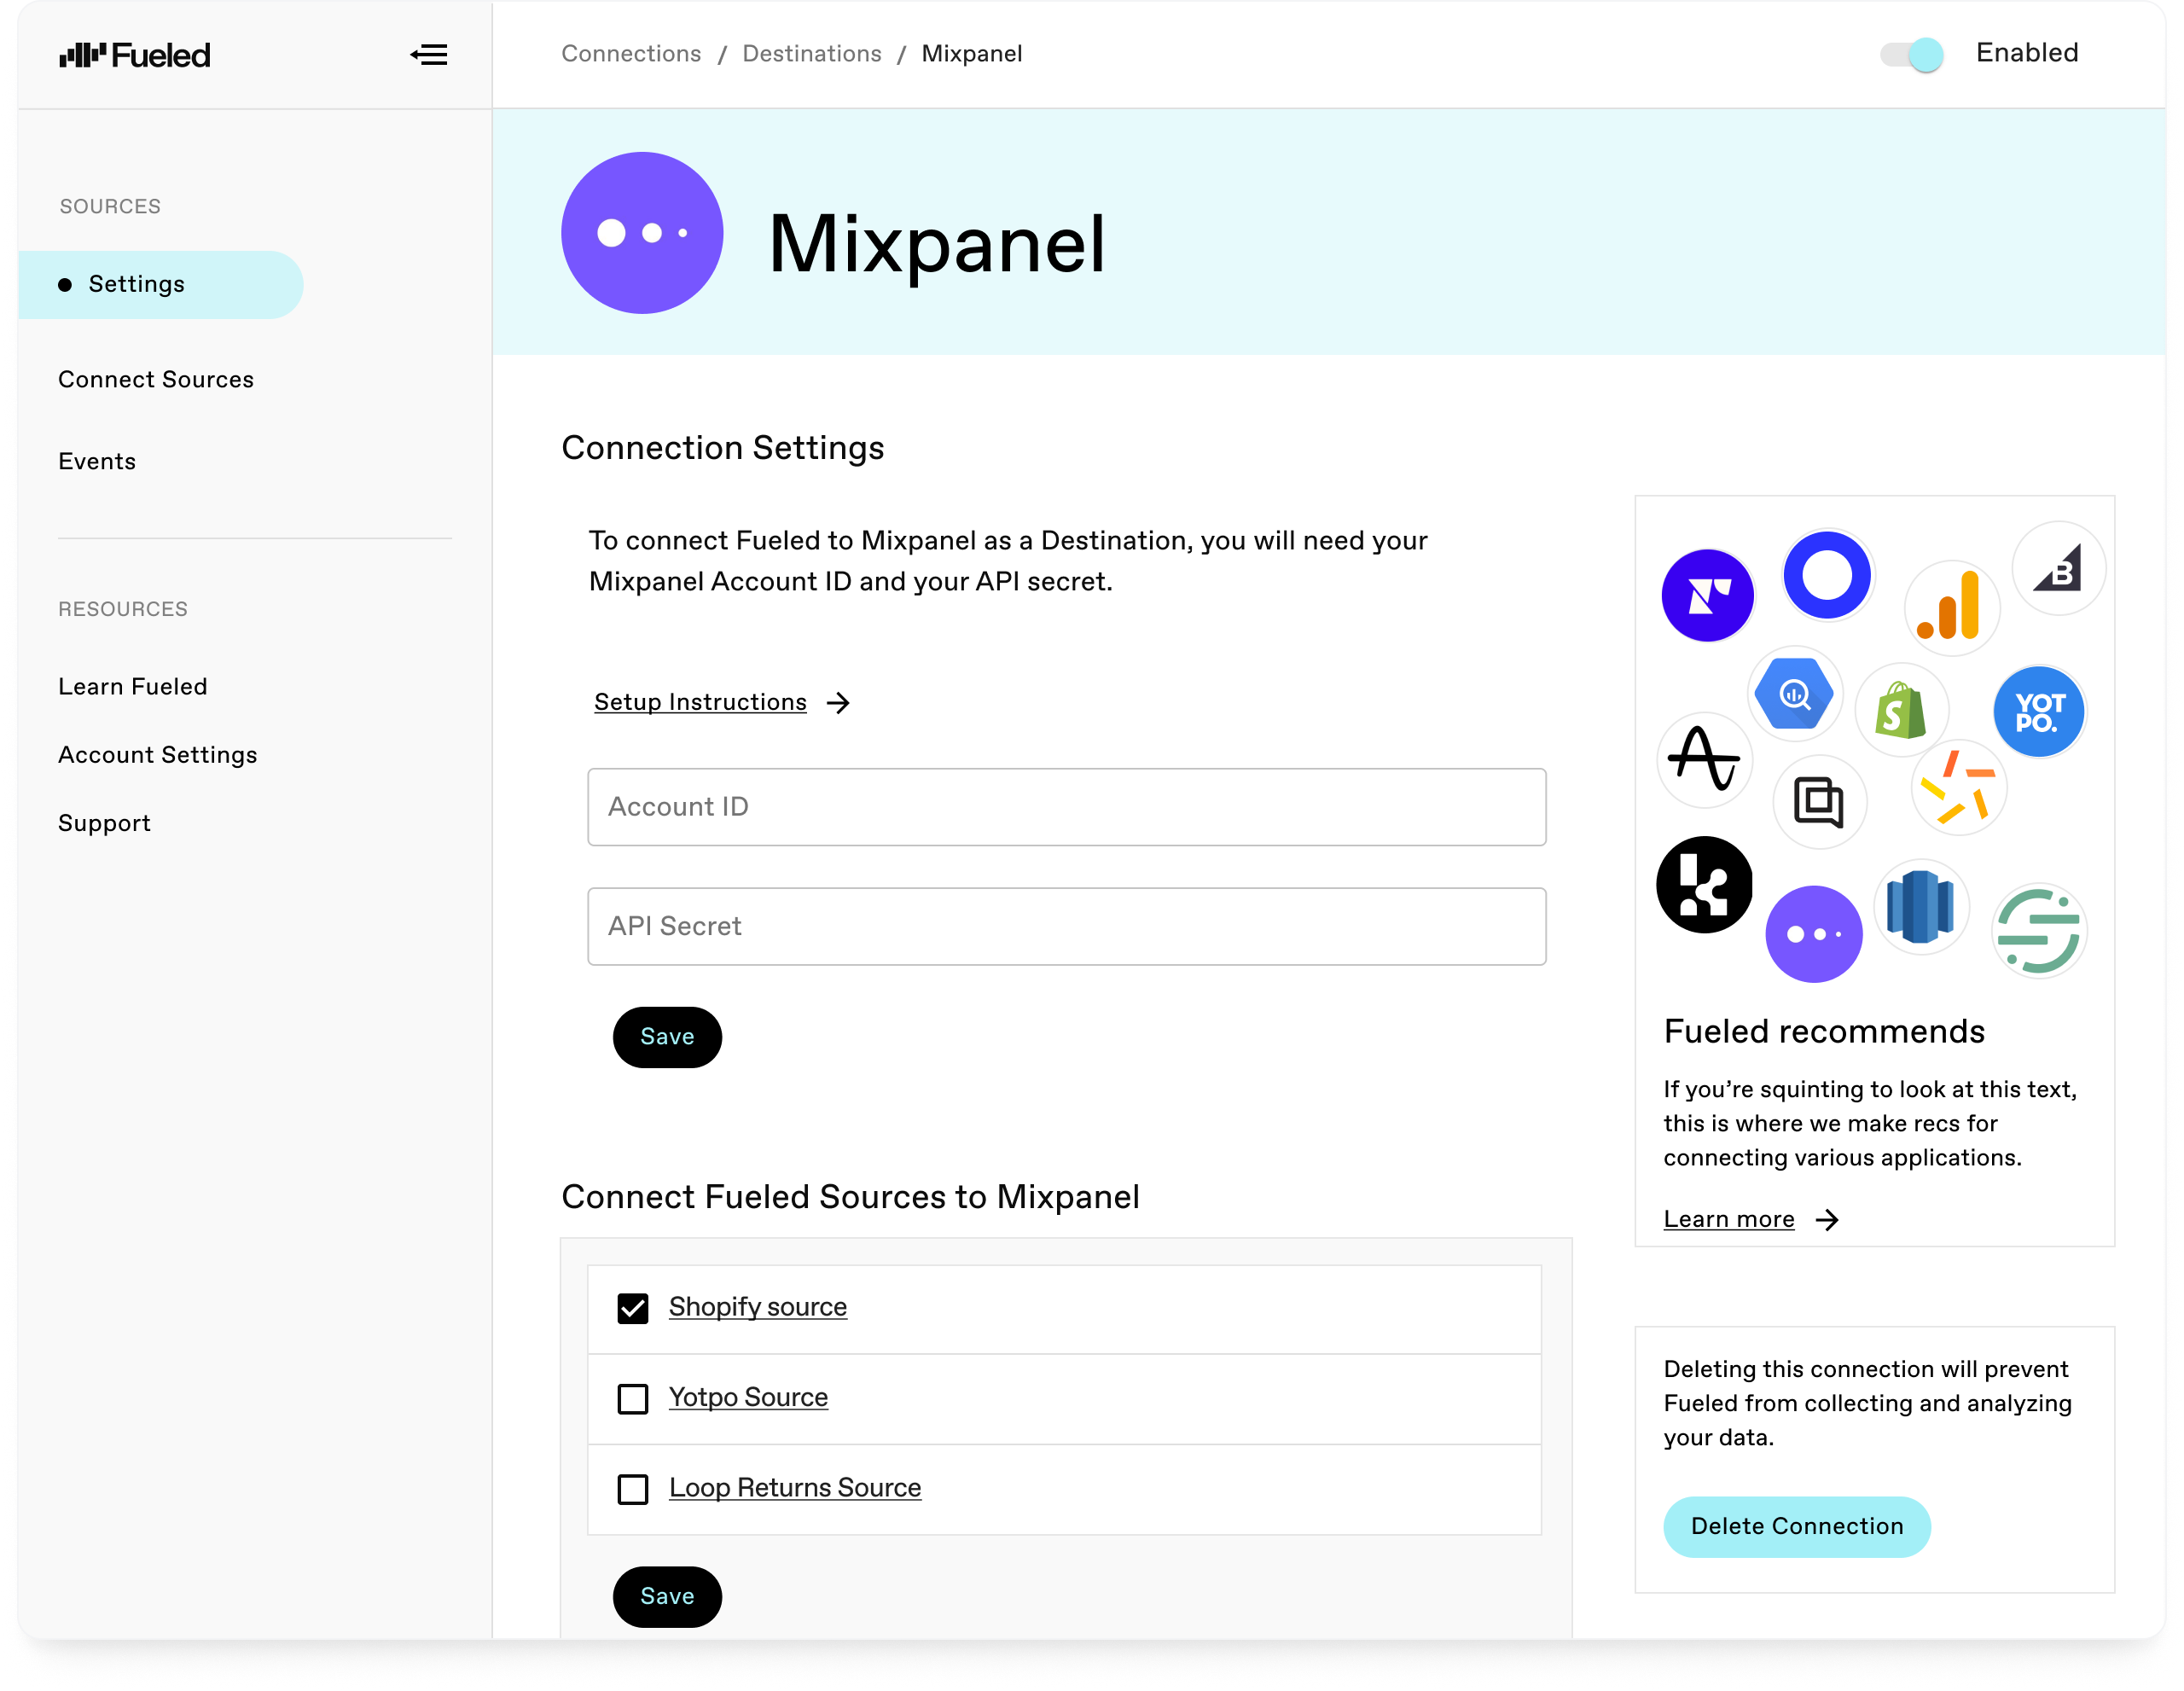
Task: Check the Shopify source checkbox
Action: pos(633,1308)
